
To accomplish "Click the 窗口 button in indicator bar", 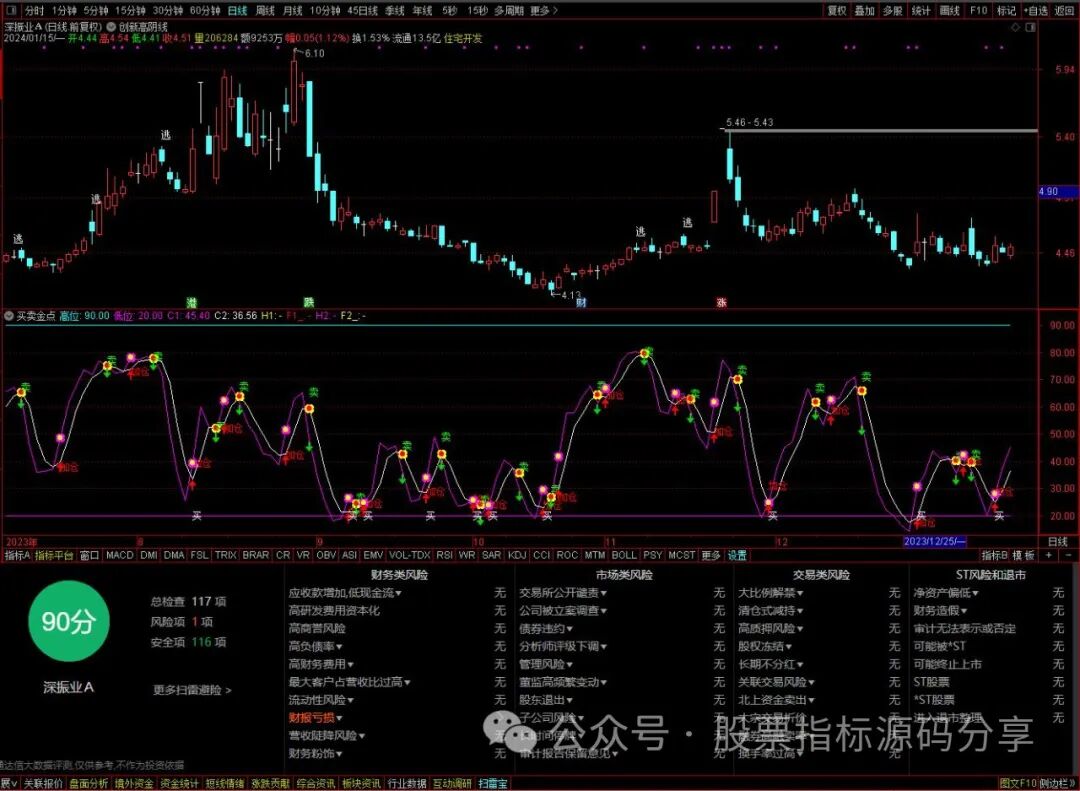I will coord(90,555).
